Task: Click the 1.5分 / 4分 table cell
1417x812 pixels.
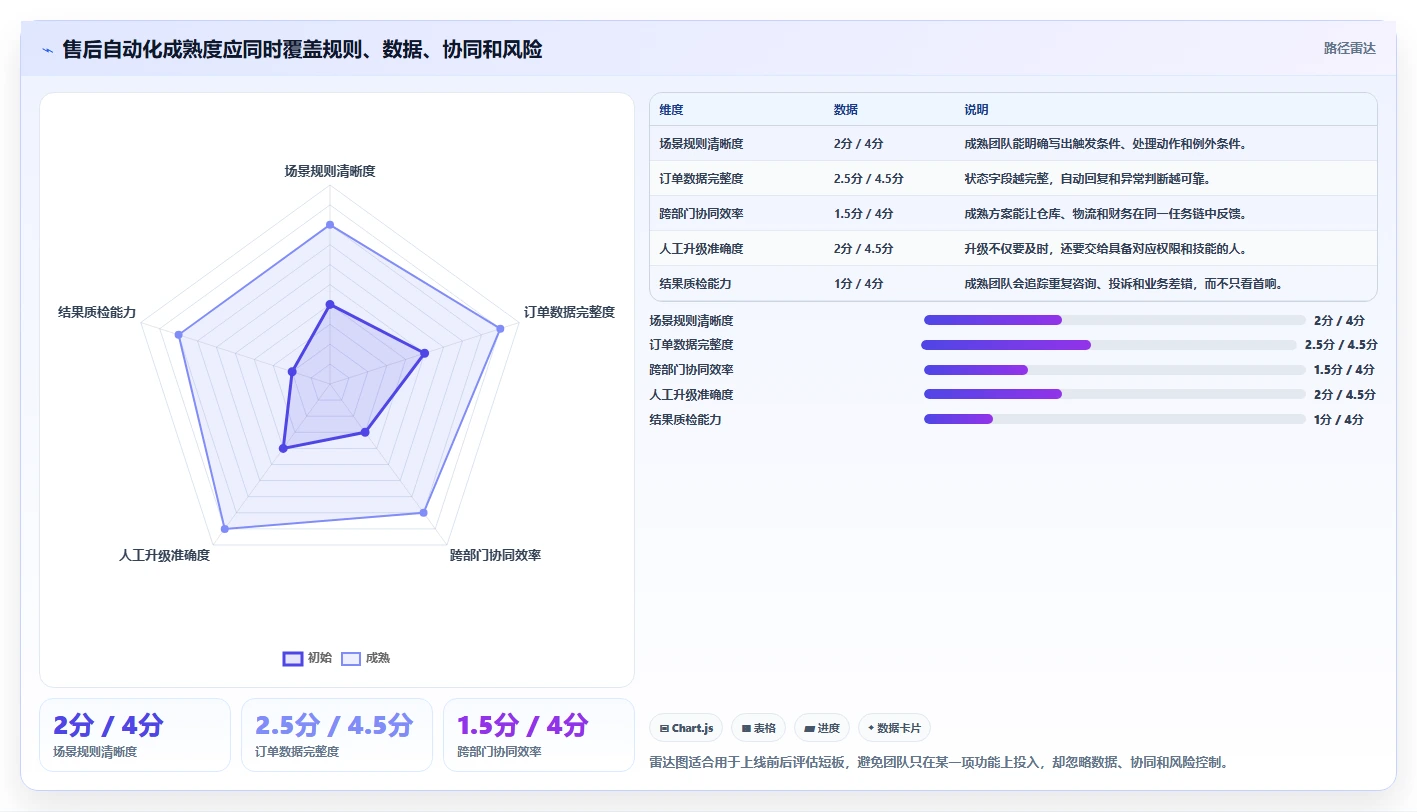Action: (863, 214)
